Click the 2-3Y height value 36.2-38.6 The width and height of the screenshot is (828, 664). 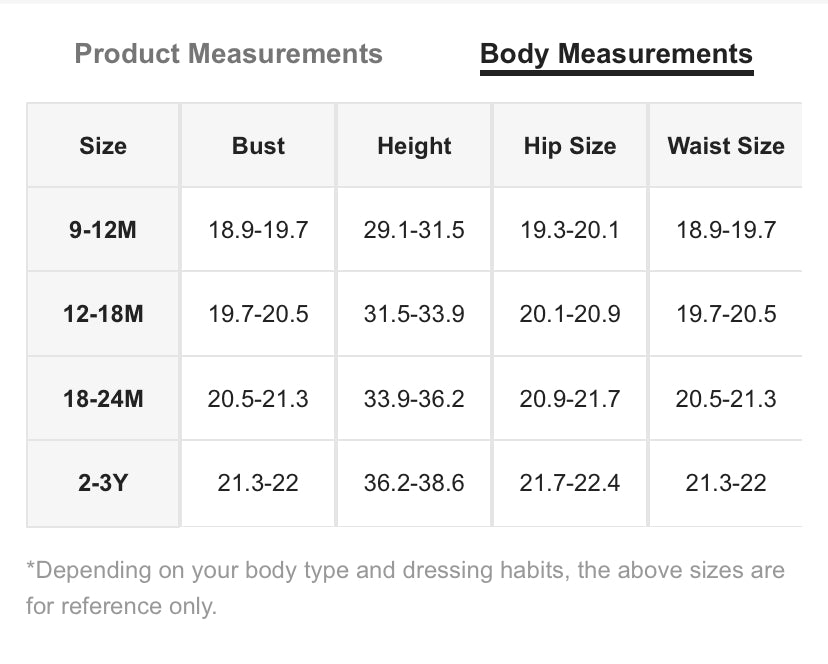coord(414,483)
